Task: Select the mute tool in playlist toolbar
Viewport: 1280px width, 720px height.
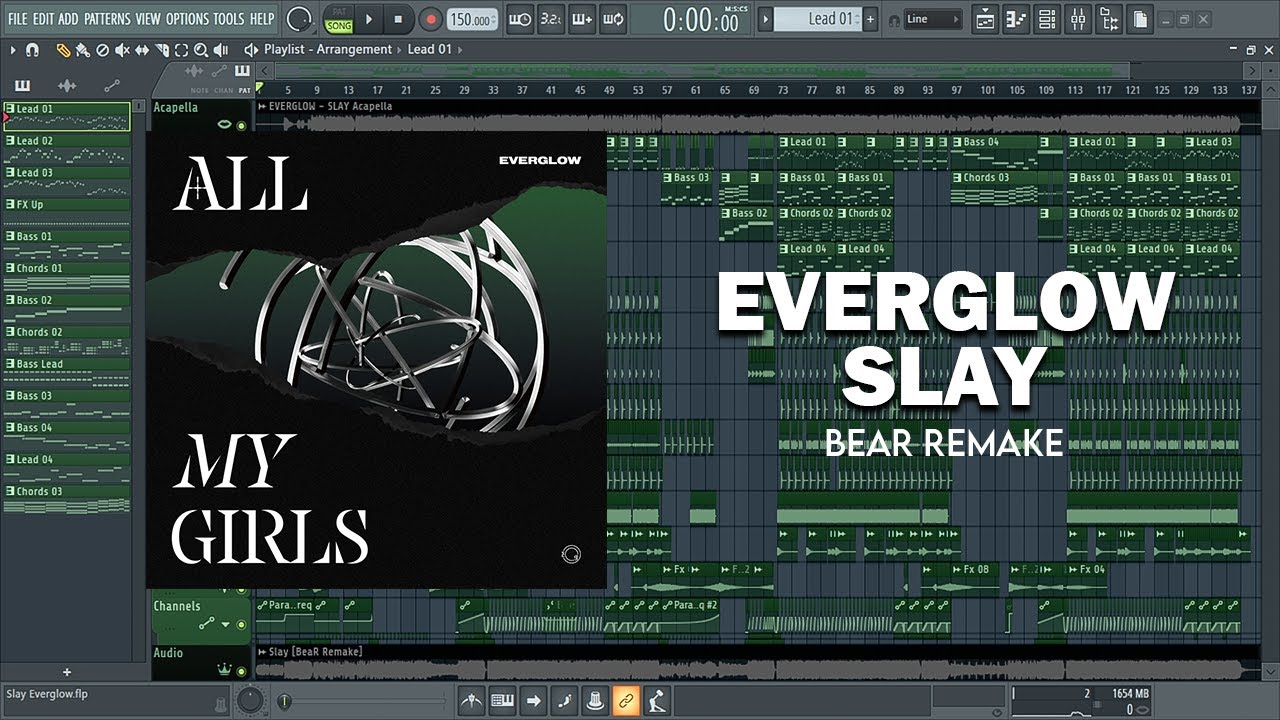Action: 122,50
